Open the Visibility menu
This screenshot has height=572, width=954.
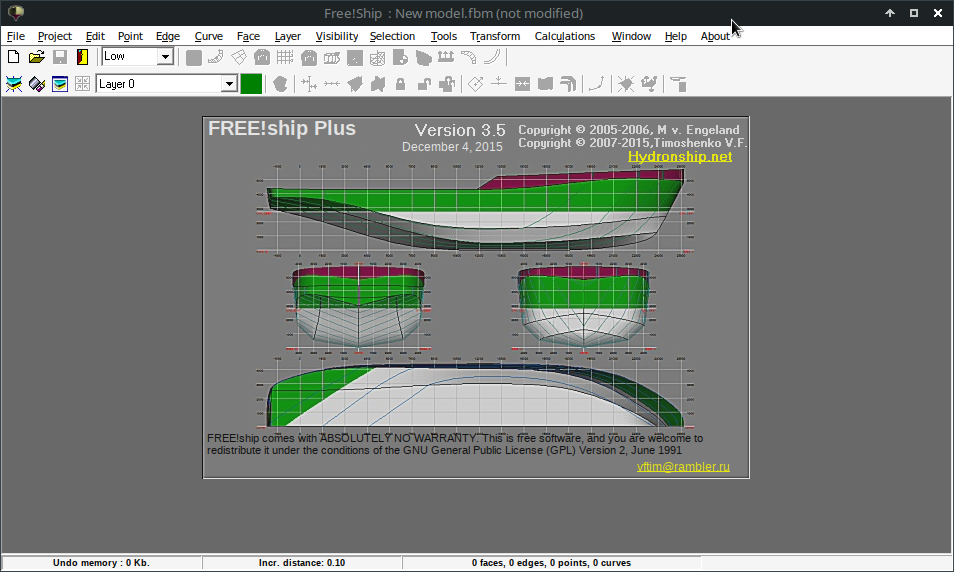(337, 36)
